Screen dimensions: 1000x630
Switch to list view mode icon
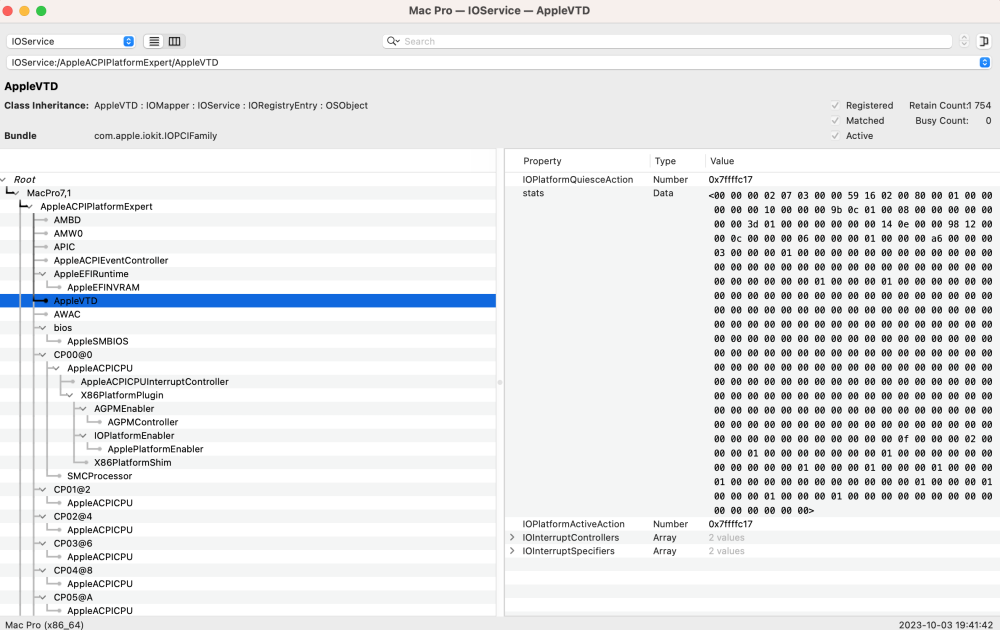[154, 41]
